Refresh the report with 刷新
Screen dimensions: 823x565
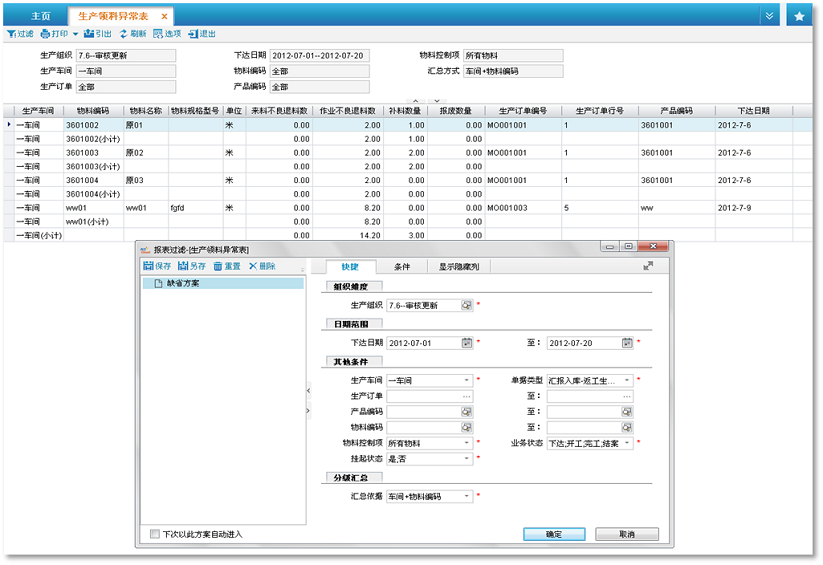(x=124, y=34)
